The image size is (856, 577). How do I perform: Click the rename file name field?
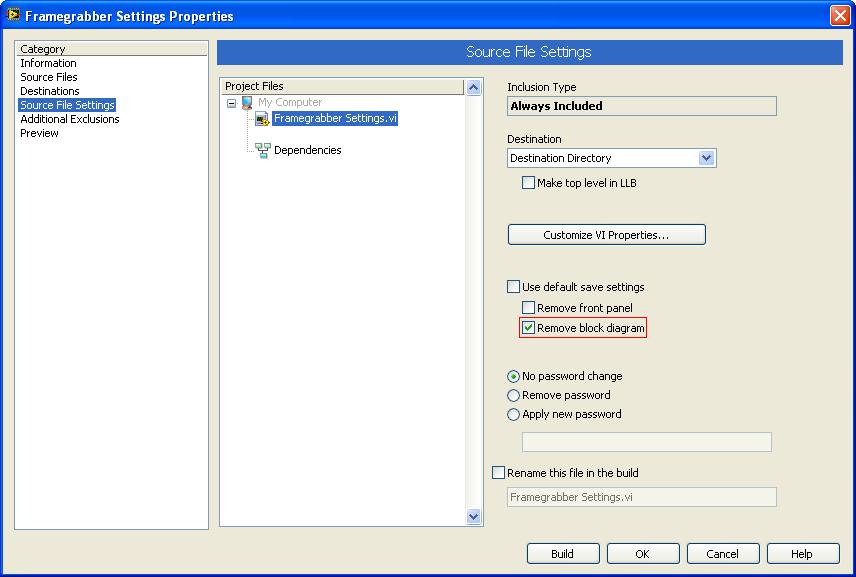click(641, 497)
